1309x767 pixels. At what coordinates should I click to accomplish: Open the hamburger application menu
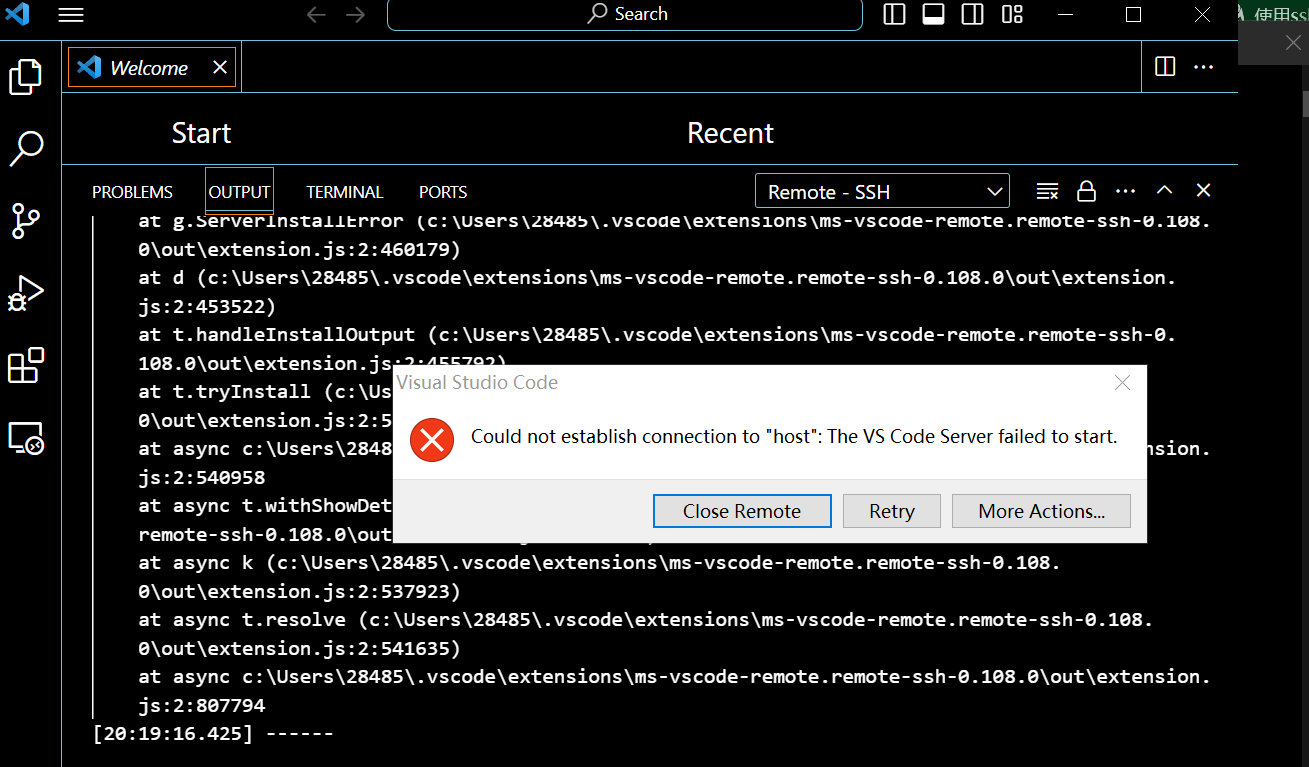coord(71,14)
